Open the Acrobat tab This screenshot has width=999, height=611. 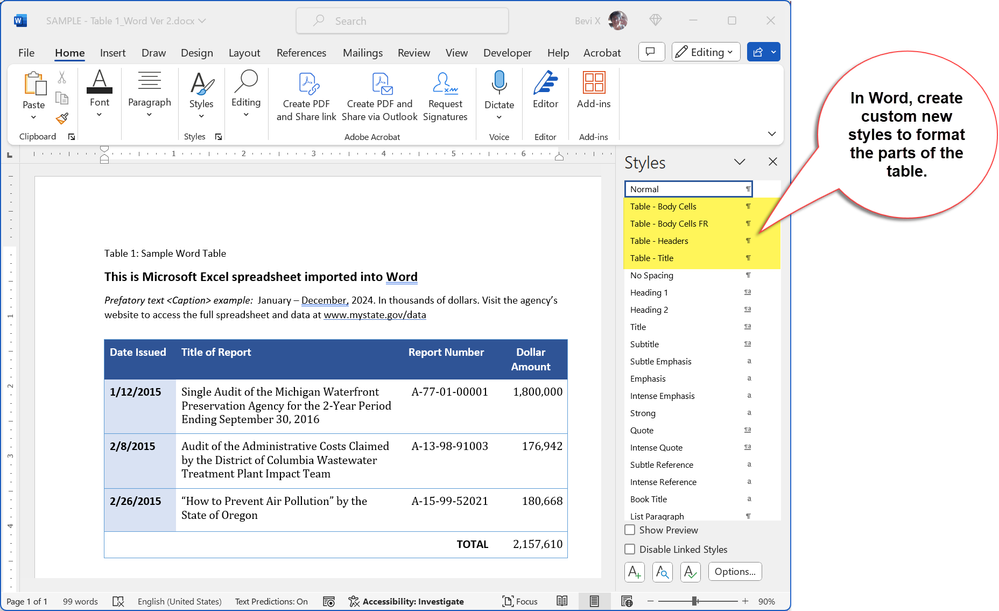pos(602,53)
